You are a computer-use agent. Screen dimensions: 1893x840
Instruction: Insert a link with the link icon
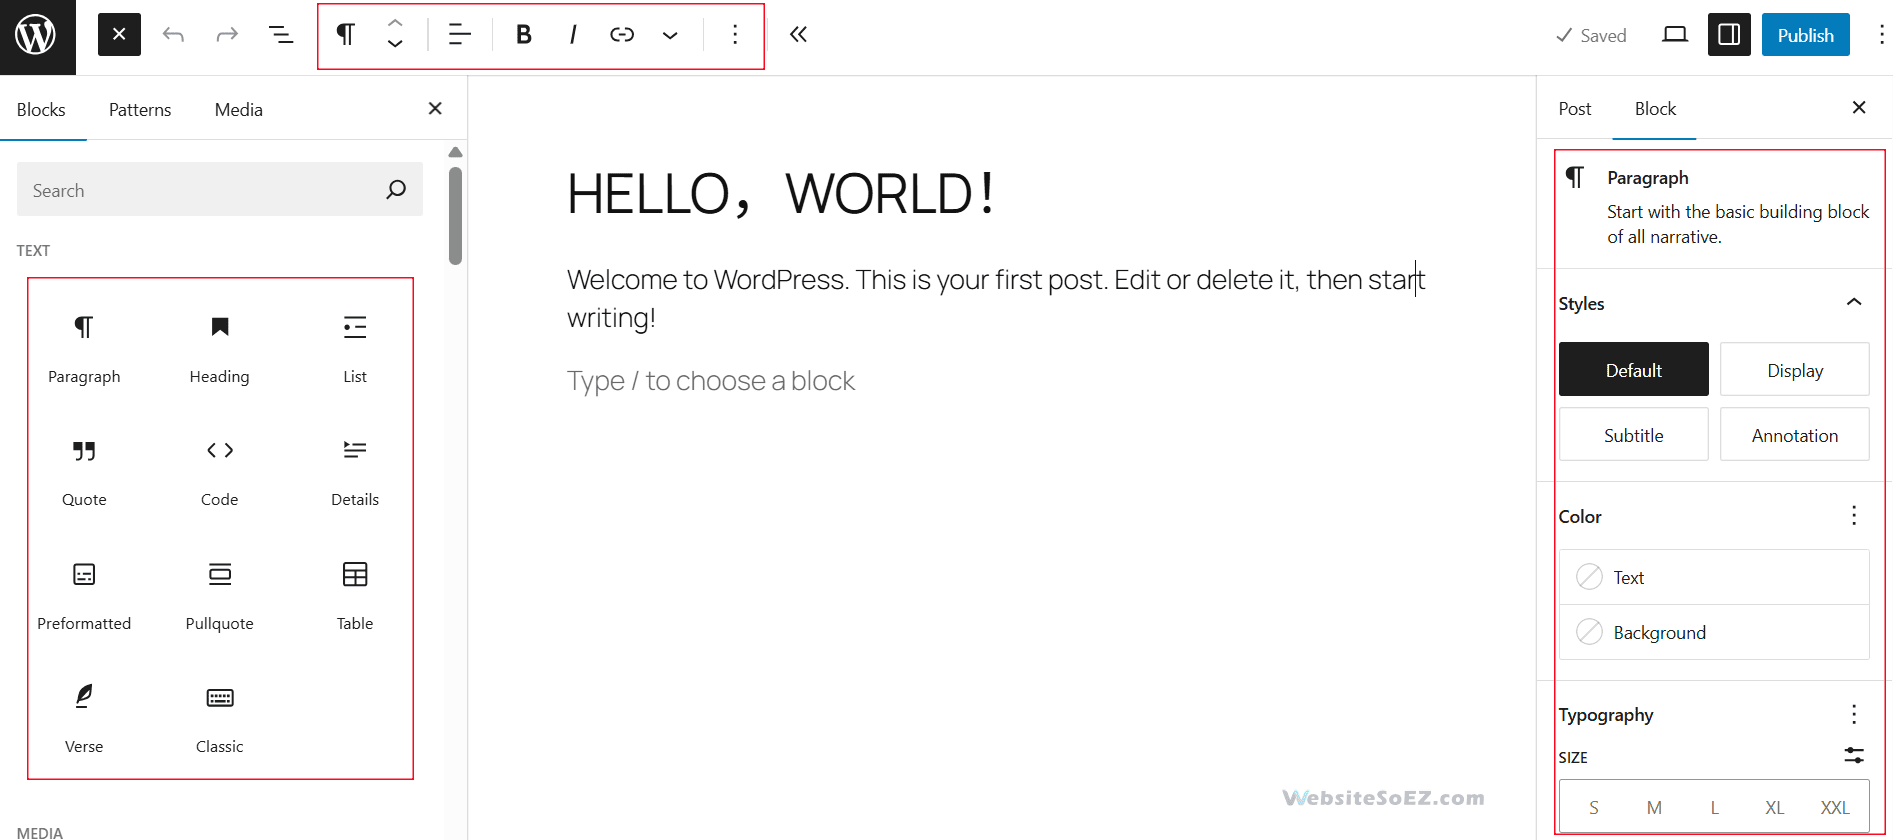pos(622,35)
